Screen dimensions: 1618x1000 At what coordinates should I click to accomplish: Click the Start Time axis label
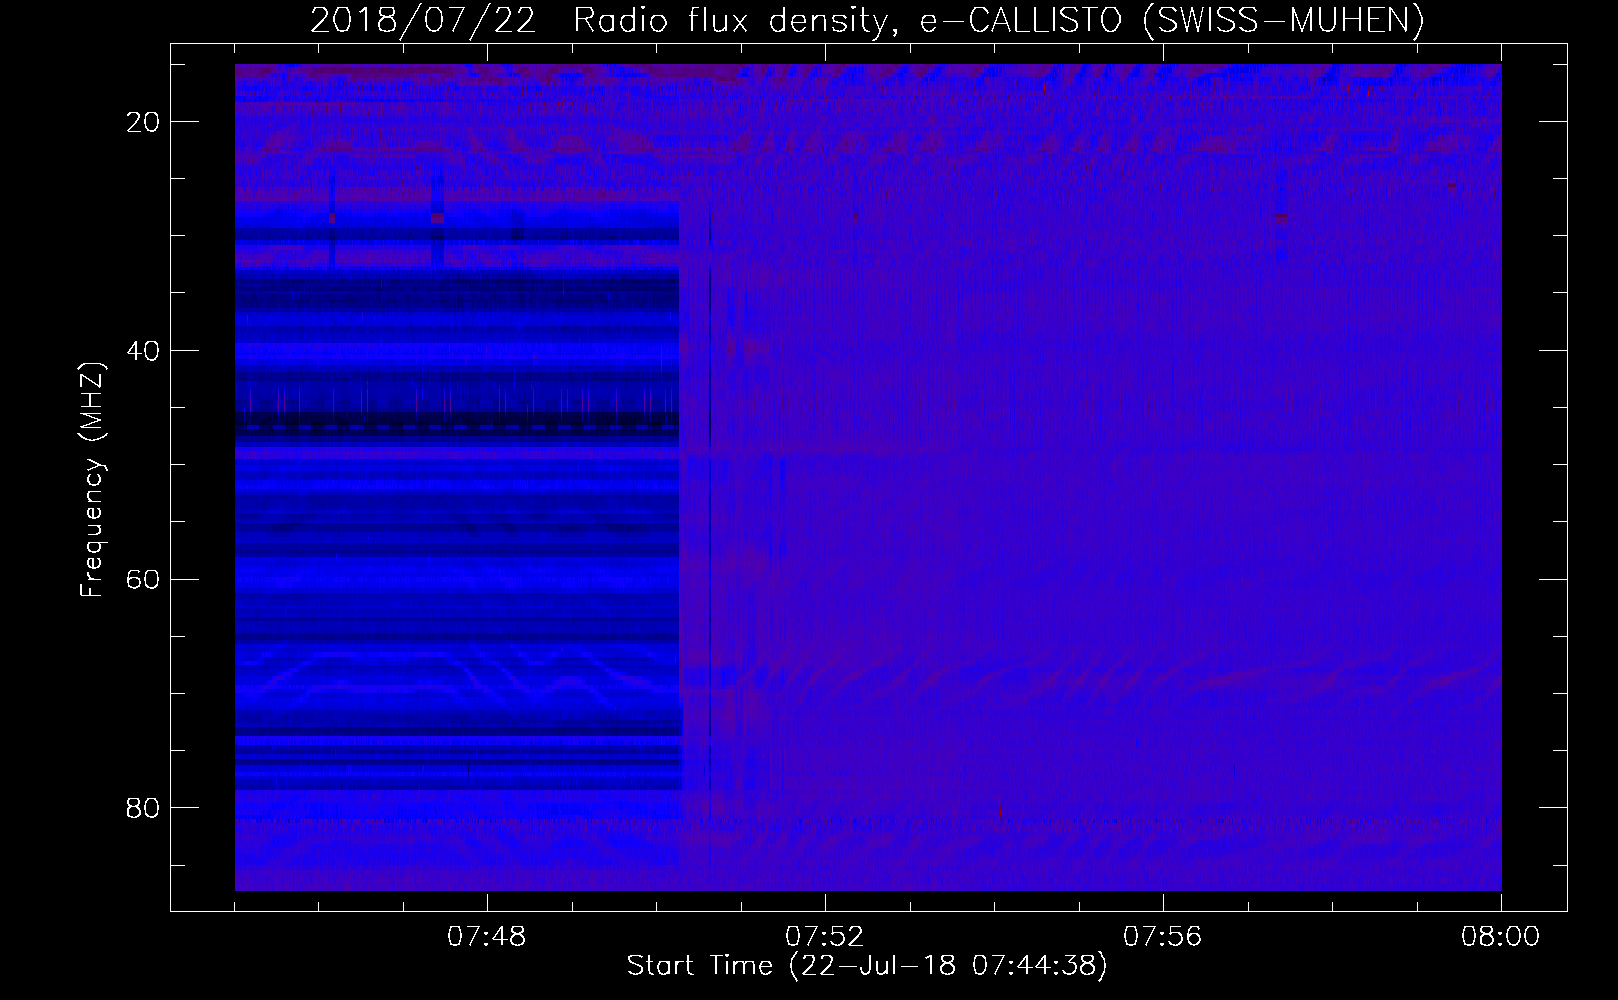click(x=868, y=966)
